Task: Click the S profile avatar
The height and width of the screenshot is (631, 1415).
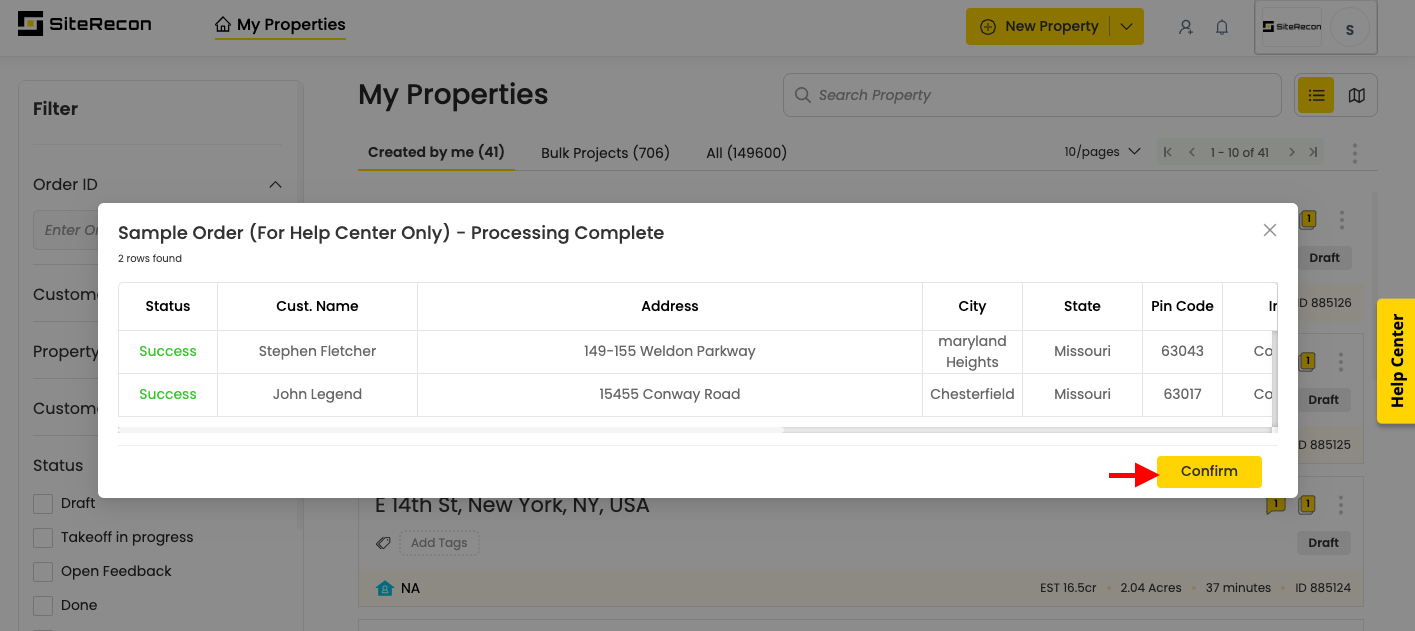Action: (1349, 29)
